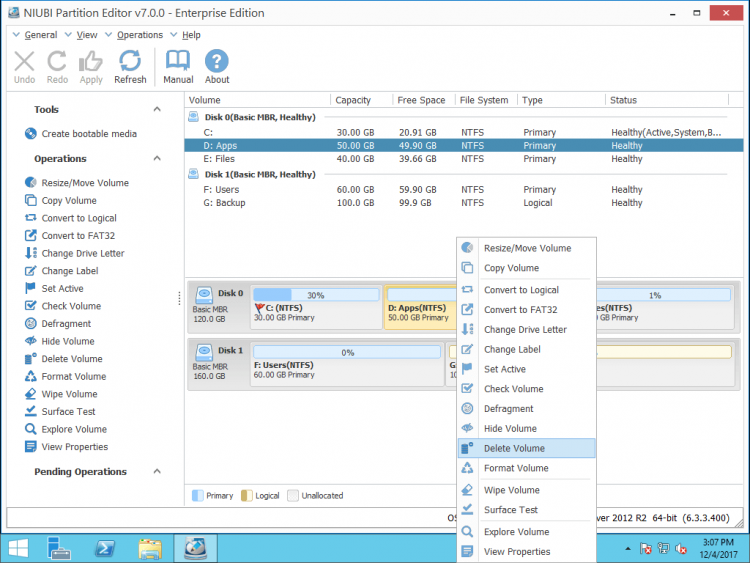Click the Windows Start button

(18, 548)
